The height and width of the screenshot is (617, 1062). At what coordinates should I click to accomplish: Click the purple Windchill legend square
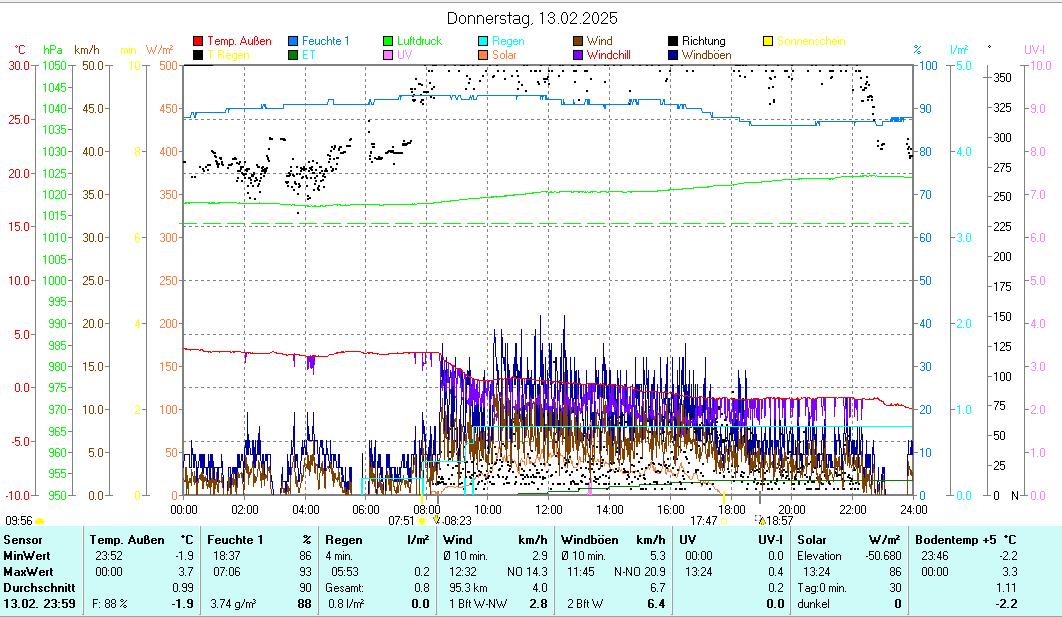pos(578,55)
